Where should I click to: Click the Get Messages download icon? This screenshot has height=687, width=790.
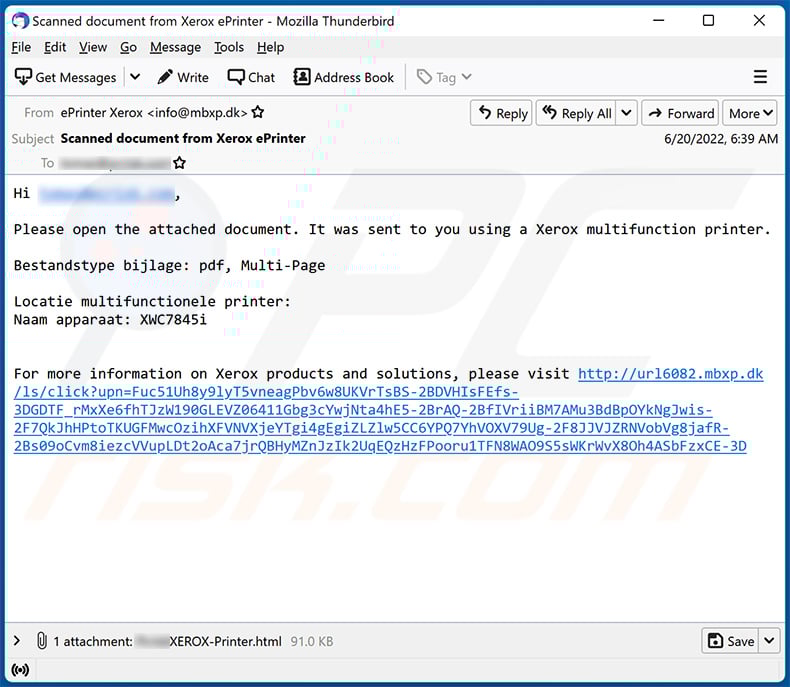(x=23, y=77)
